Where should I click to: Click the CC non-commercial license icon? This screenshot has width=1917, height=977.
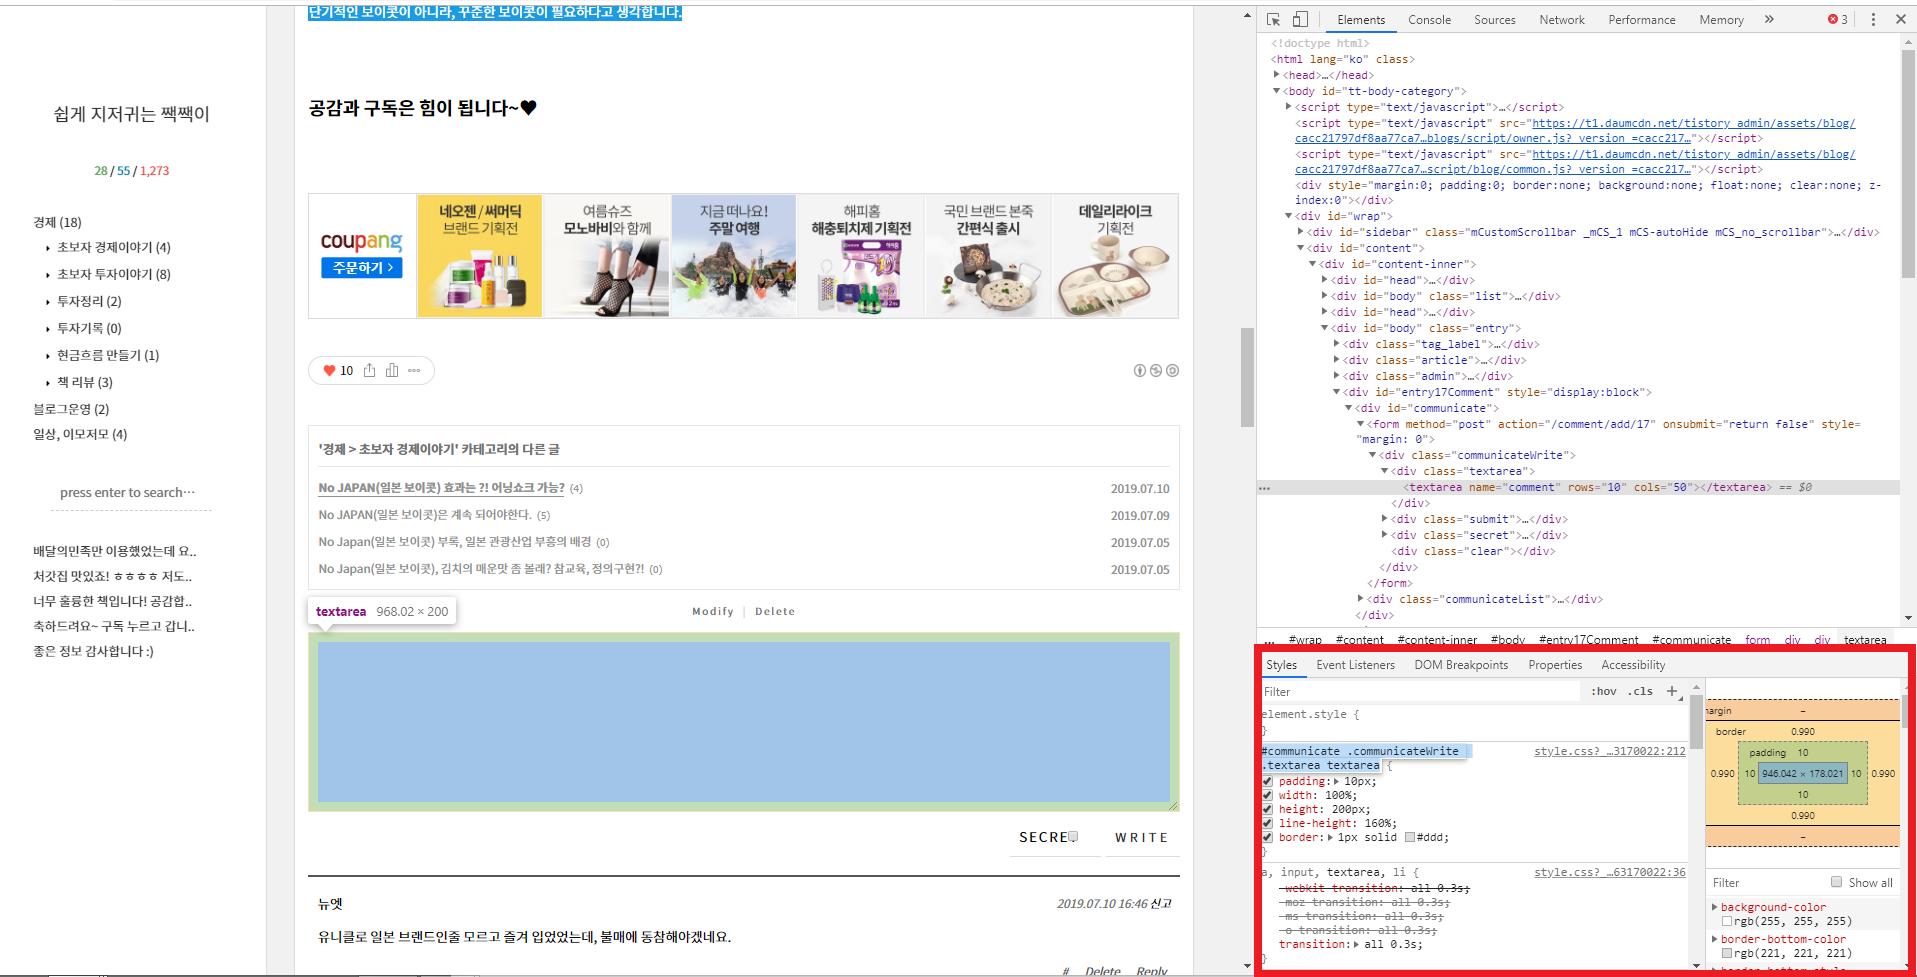pos(1156,370)
